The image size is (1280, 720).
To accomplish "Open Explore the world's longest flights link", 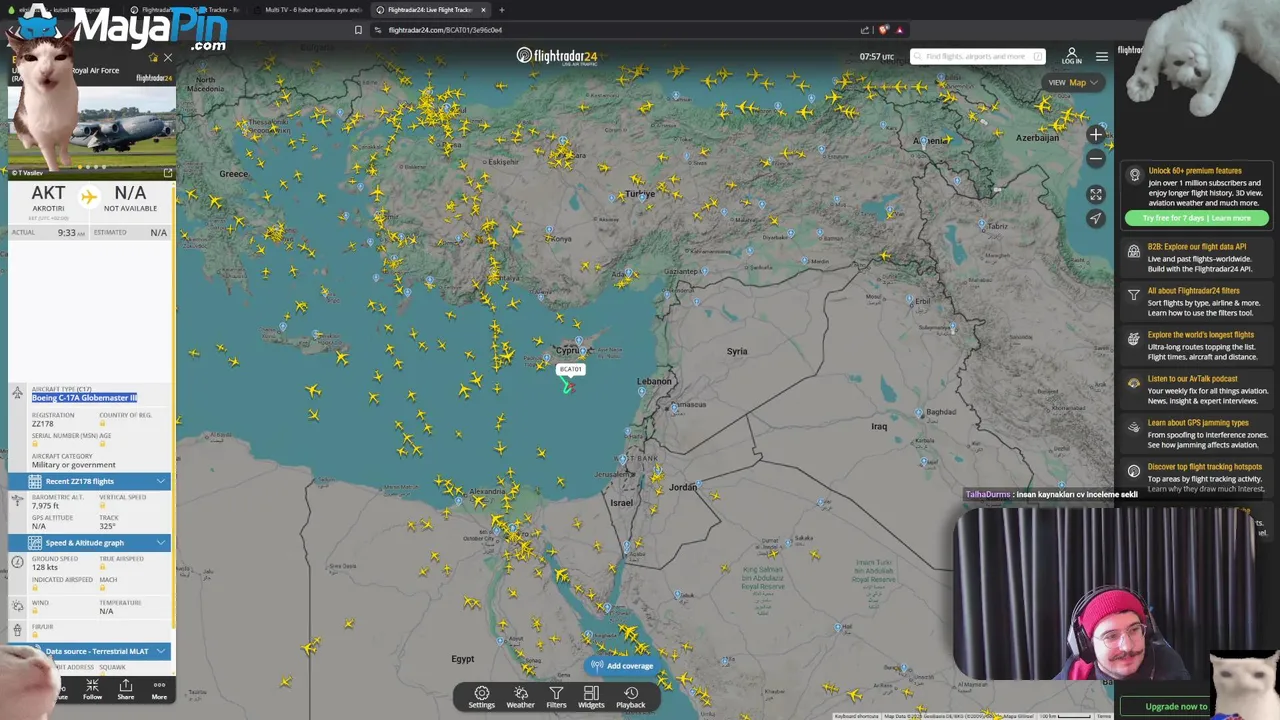I will [x=1201, y=335].
